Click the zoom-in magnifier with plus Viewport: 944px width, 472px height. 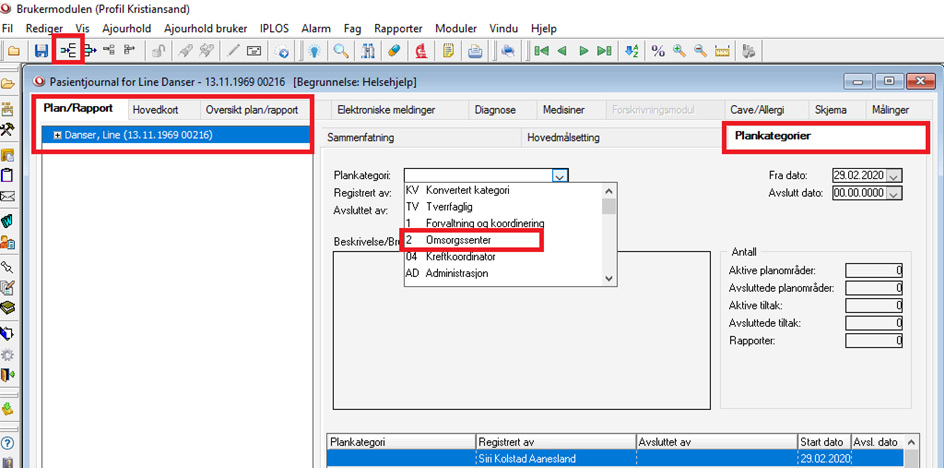point(679,50)
